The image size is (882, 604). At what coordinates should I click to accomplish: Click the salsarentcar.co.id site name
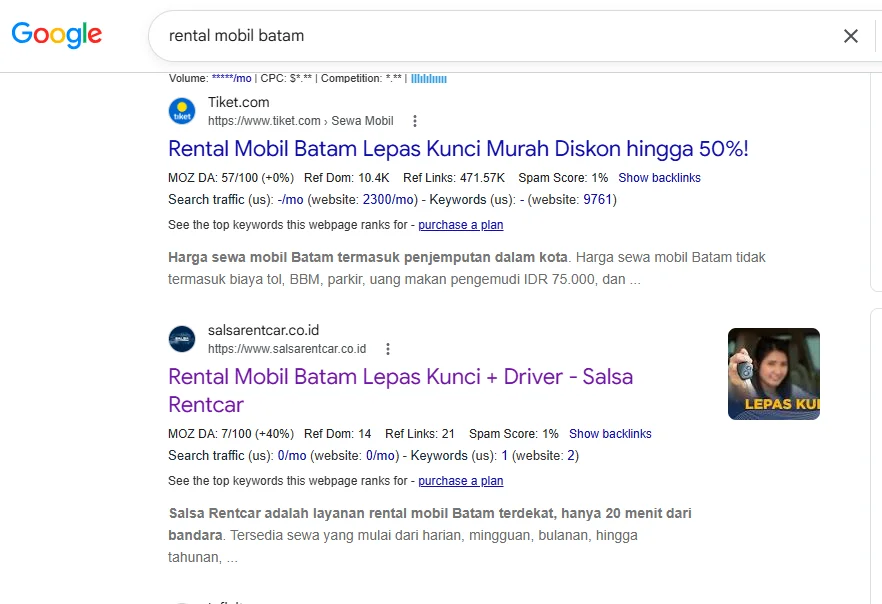[263, 330]
